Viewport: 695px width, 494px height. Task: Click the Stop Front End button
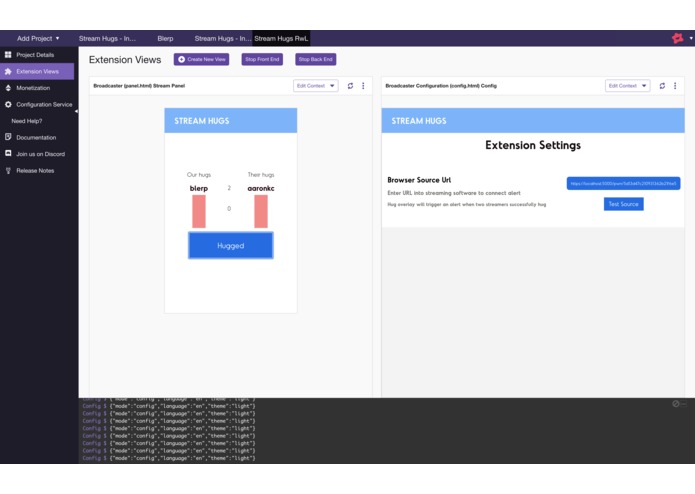[262, 59]
